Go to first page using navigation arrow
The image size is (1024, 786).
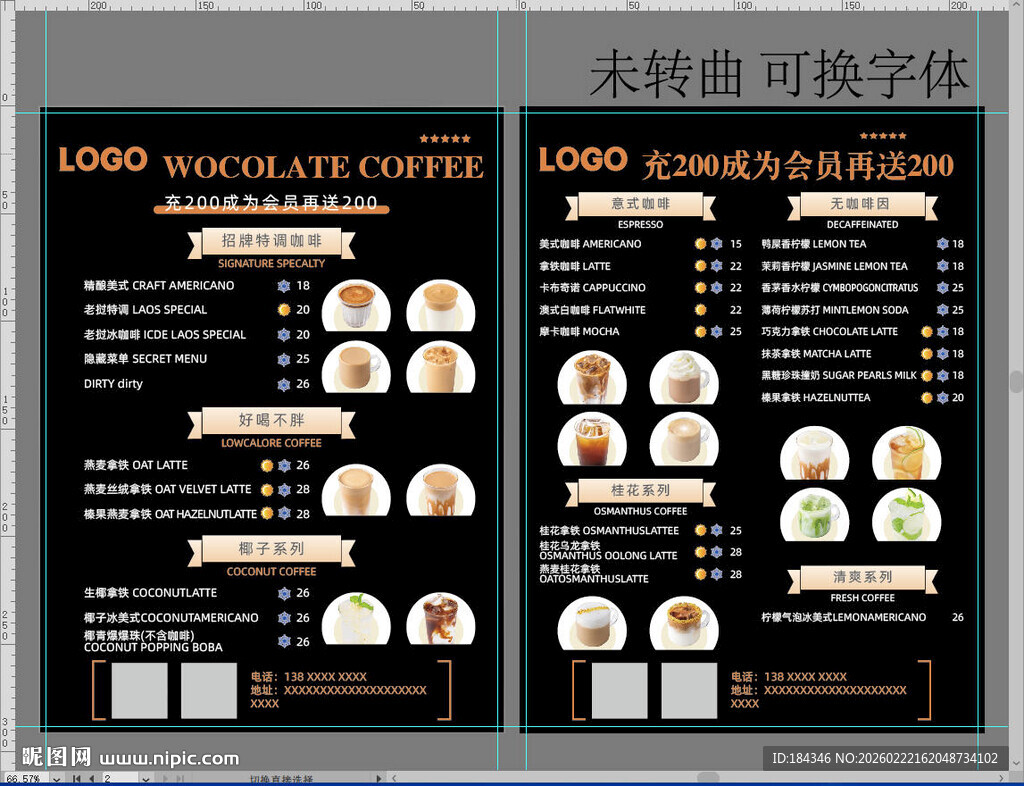[x=77, y=779]
